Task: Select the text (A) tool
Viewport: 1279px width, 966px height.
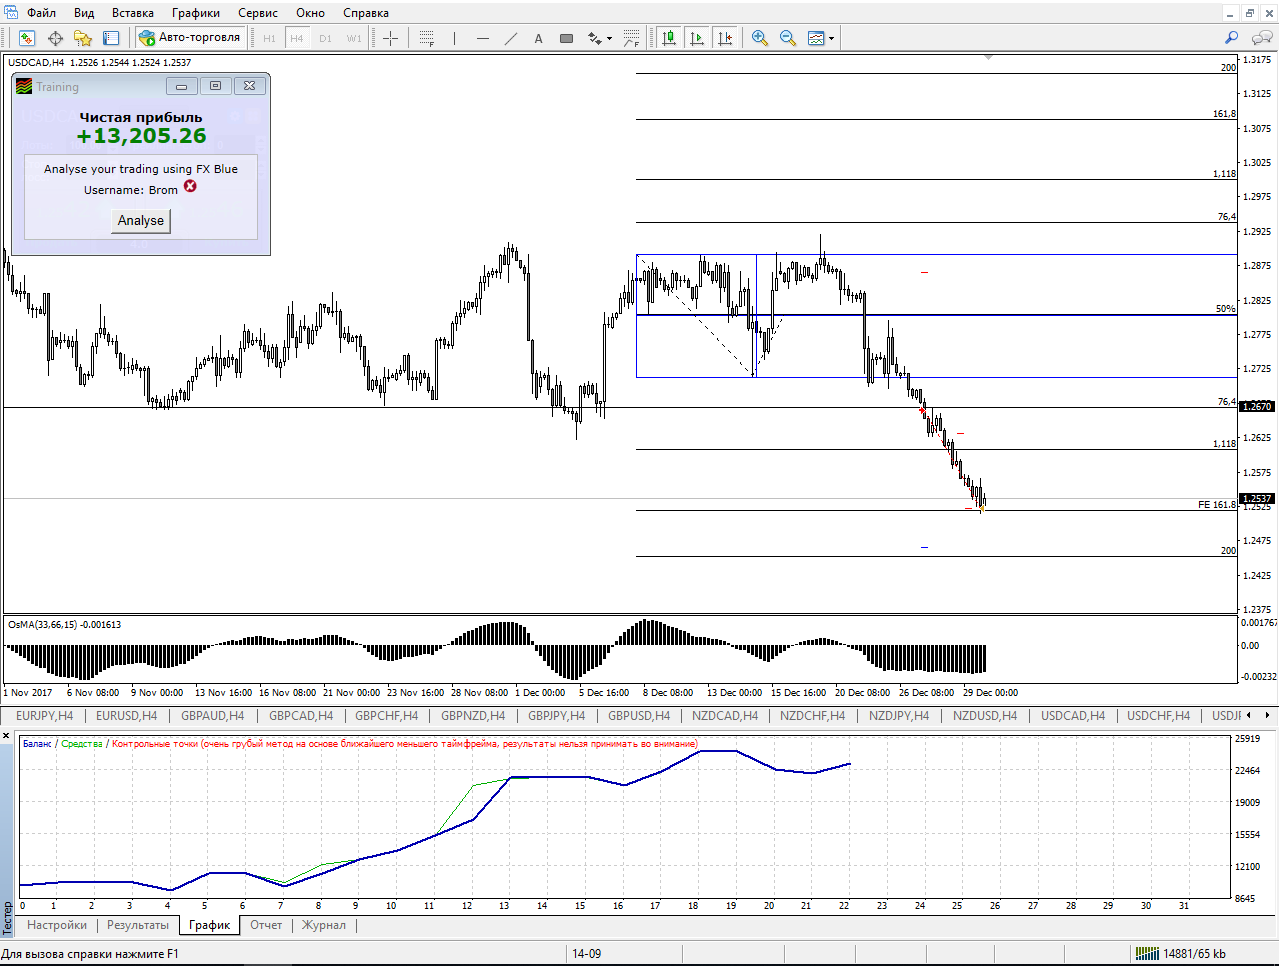Action: pyautogui.click(x=538, y=38)
